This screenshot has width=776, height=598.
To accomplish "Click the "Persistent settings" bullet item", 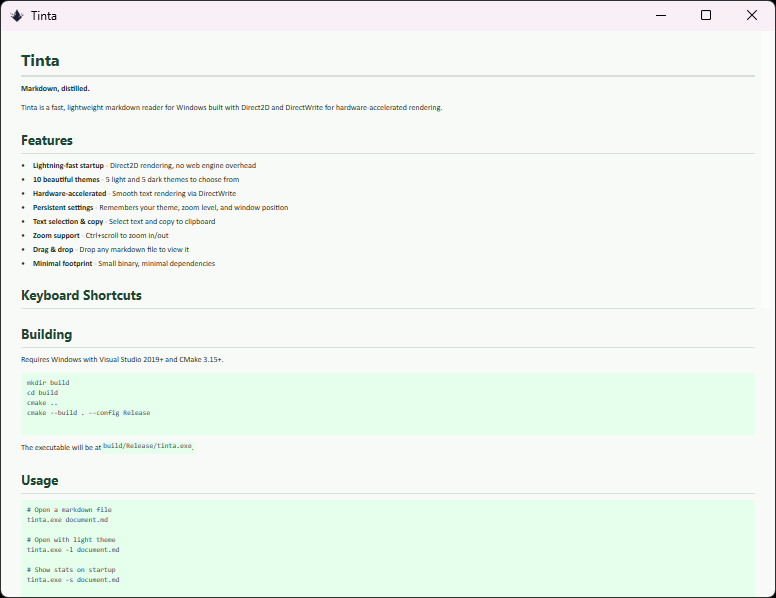I will pyautogui.click(x=63, y=207).
